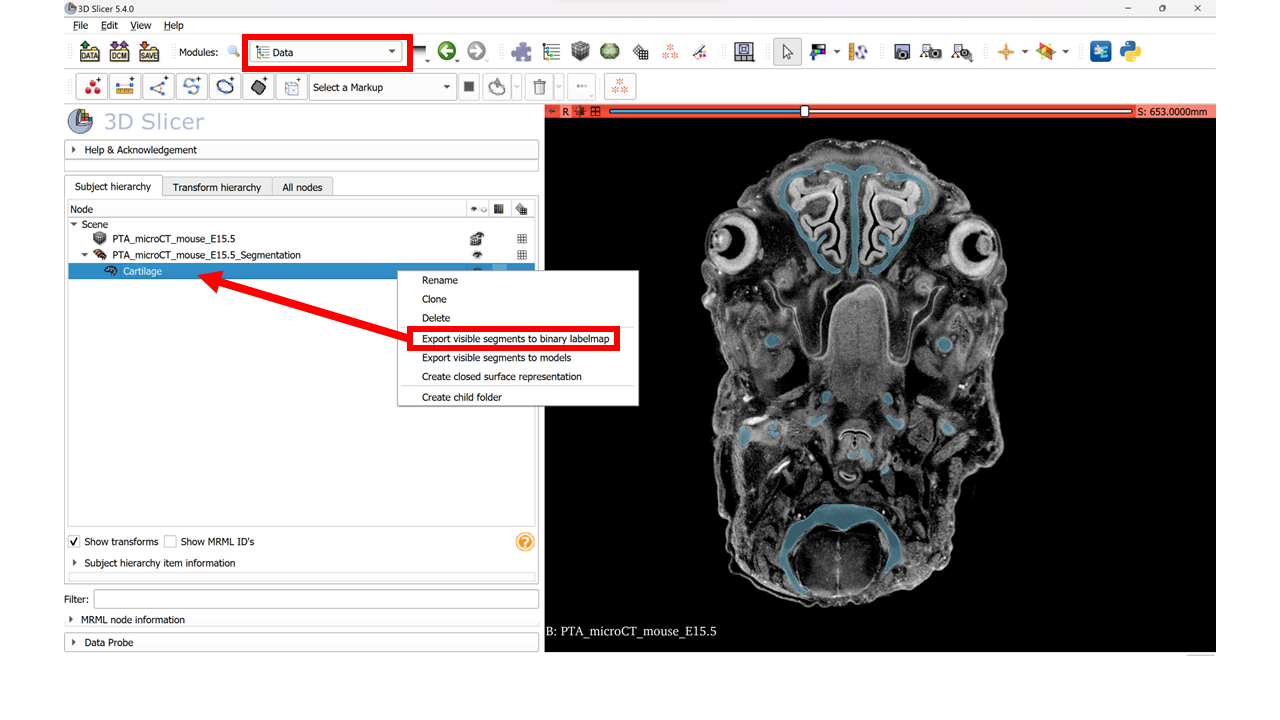
Task: Switch to All nodes tab
Action: [302, 187]
